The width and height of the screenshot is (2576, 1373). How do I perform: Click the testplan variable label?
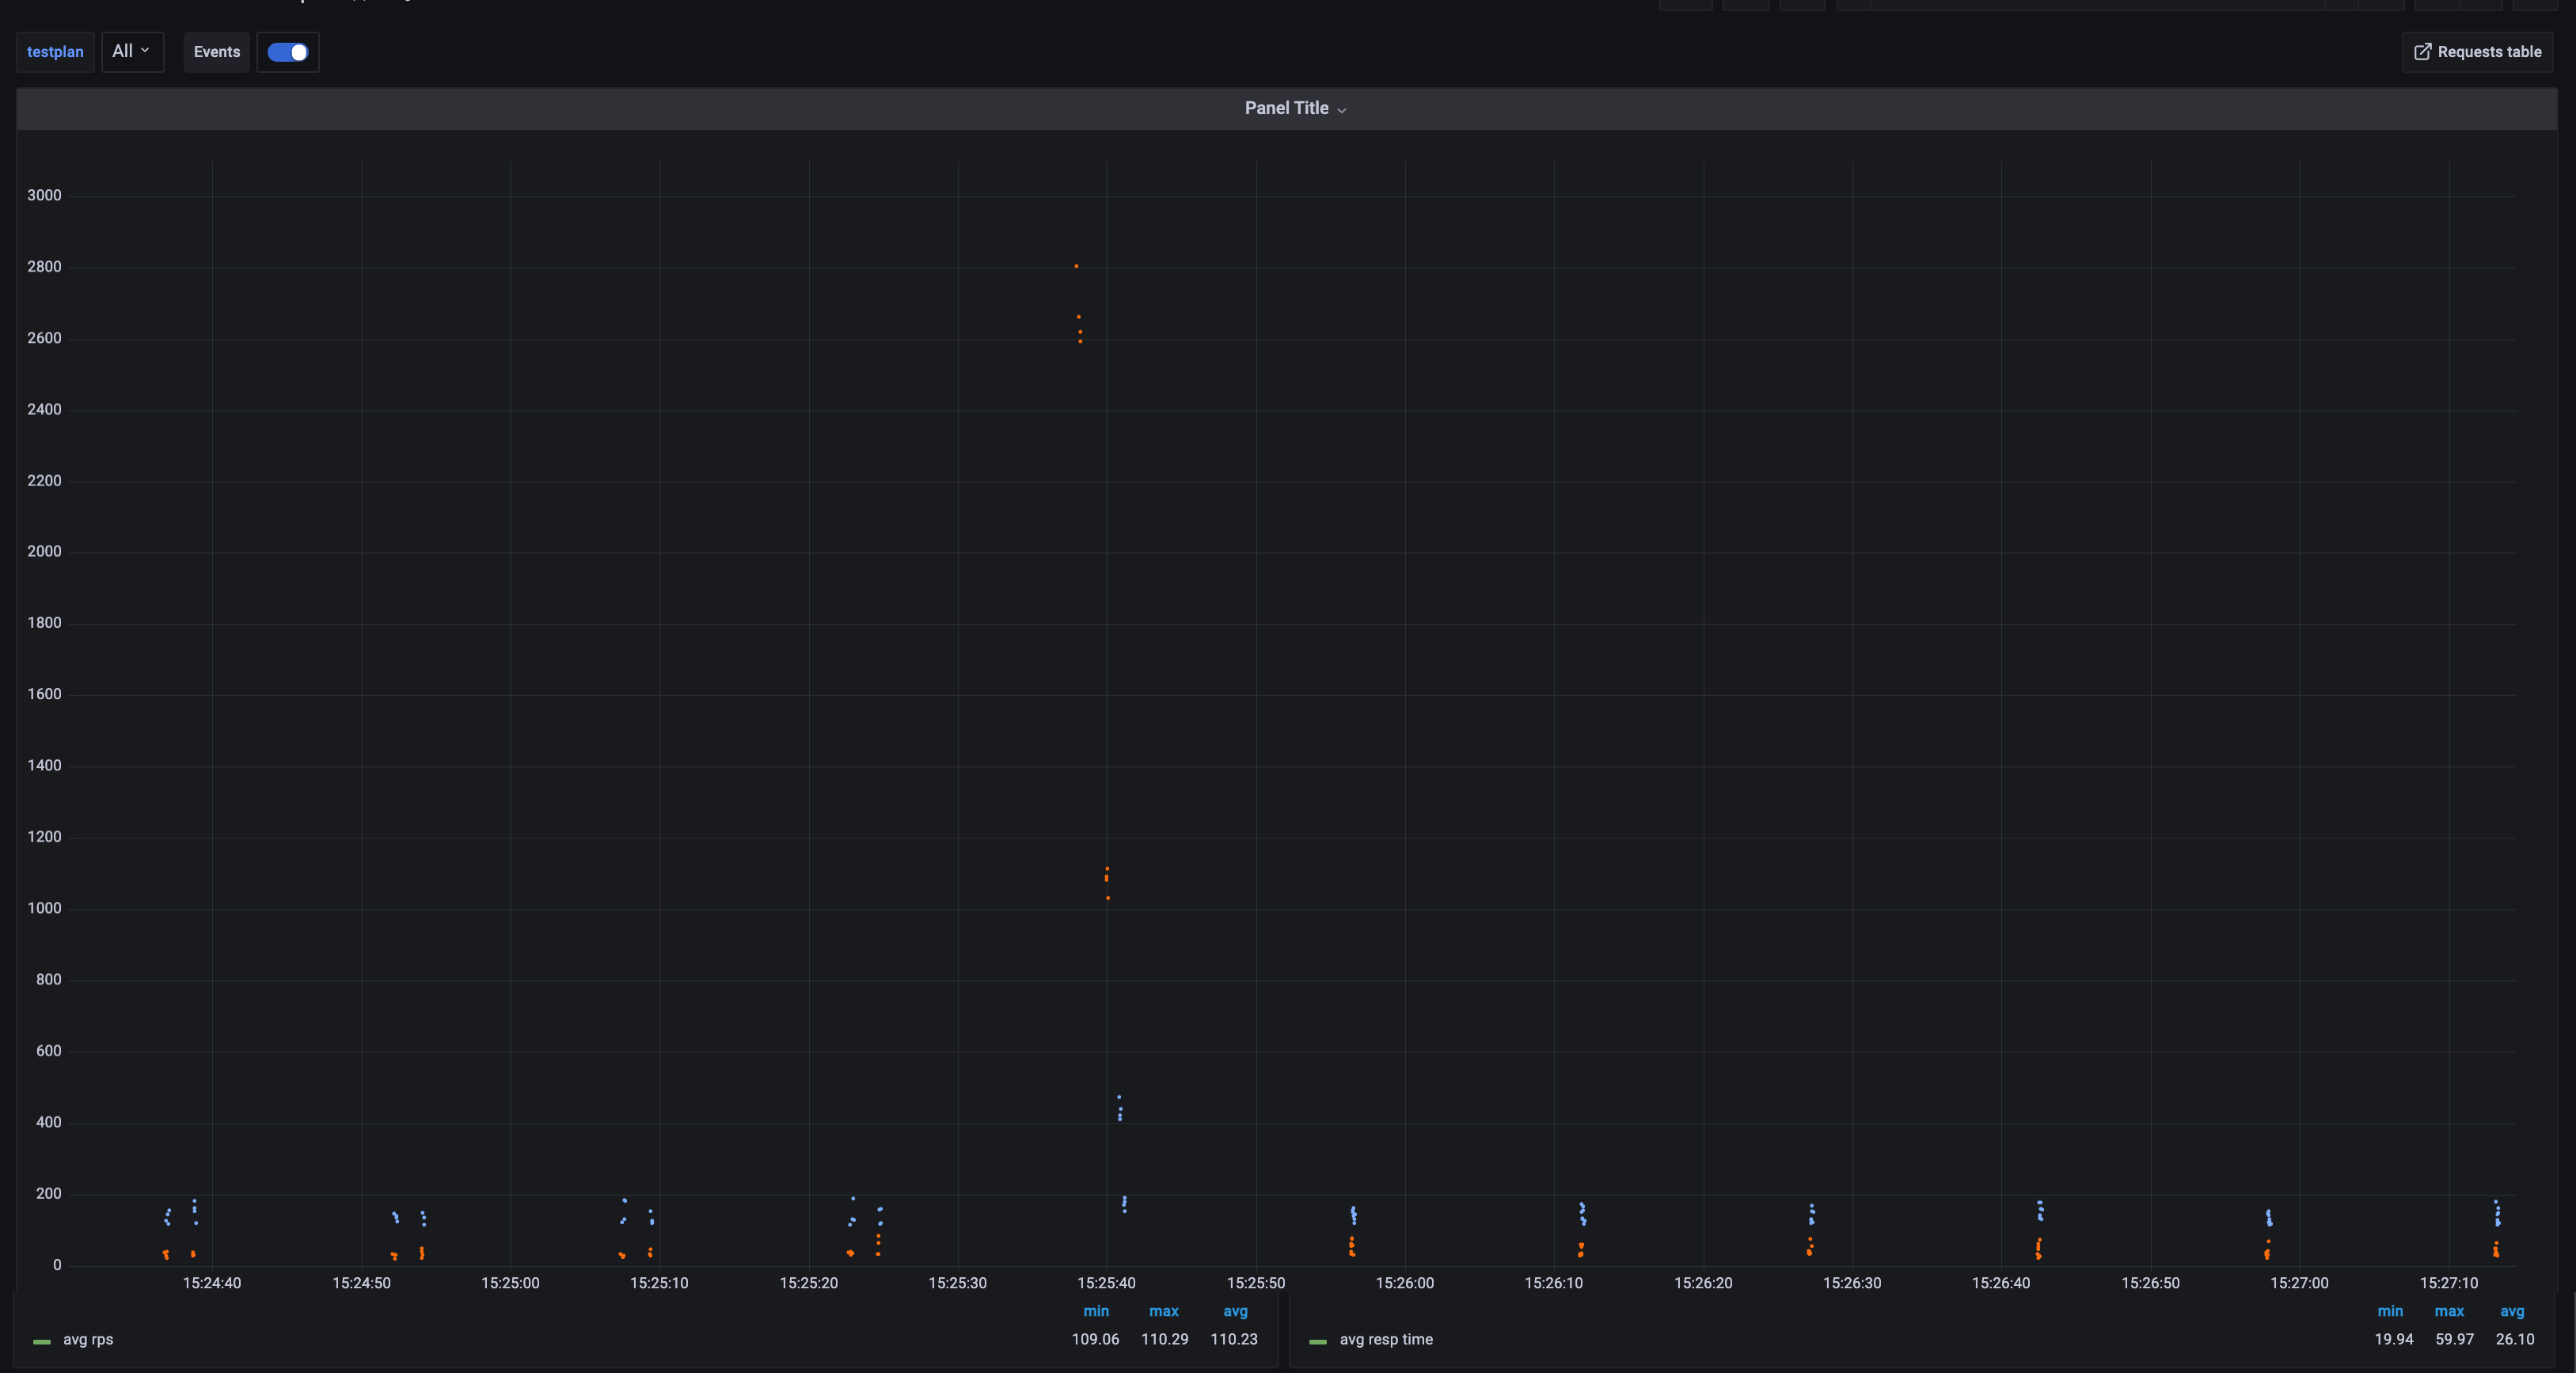(x=55, y=52)
